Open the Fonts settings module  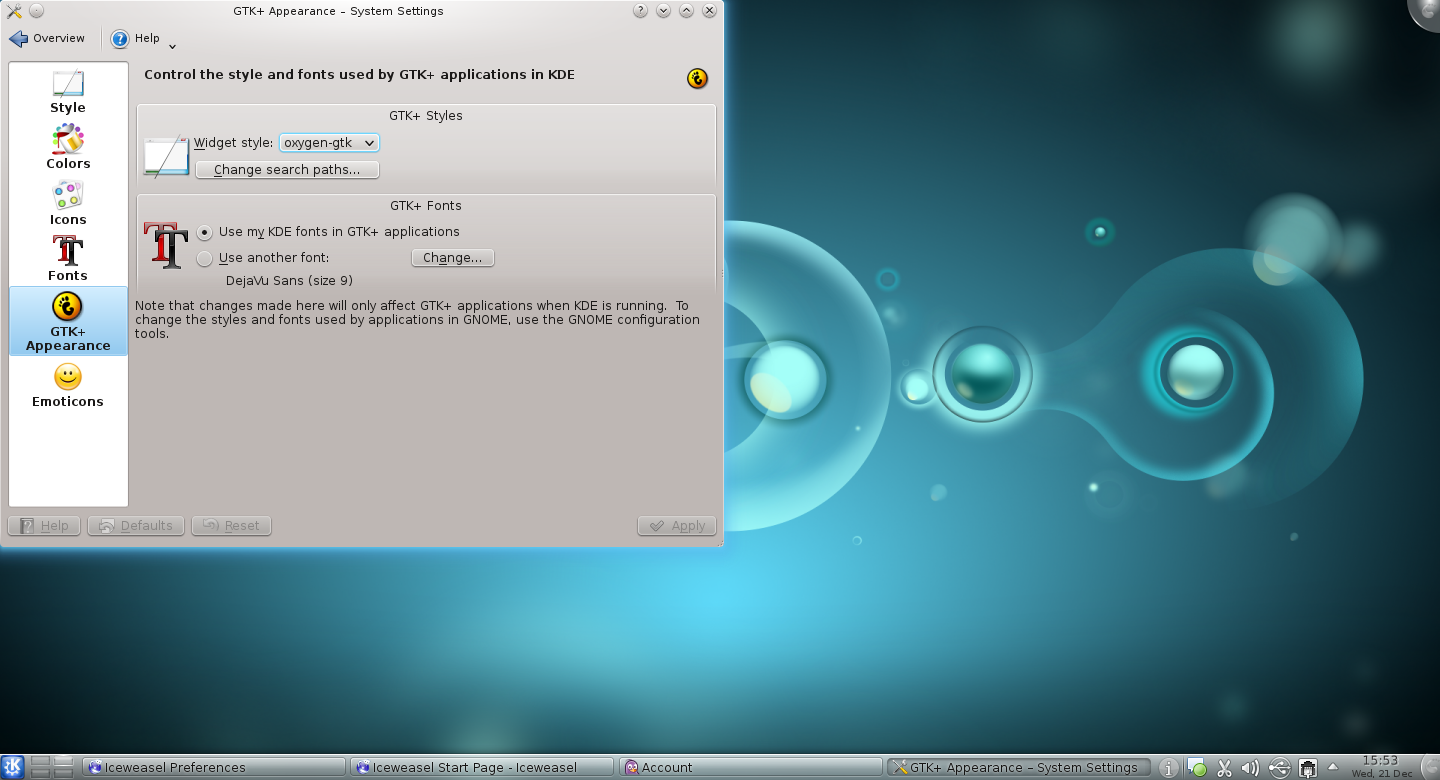pyautogui.click(x=68, y=259)
